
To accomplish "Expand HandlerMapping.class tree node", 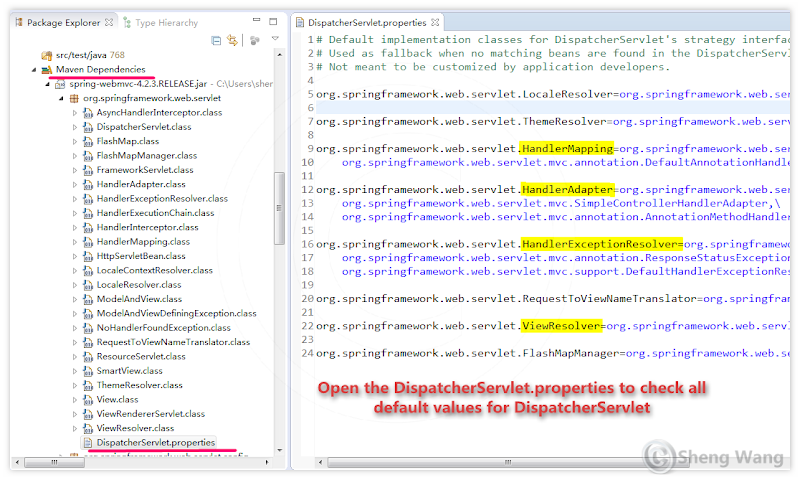I will tap(74, 242).
